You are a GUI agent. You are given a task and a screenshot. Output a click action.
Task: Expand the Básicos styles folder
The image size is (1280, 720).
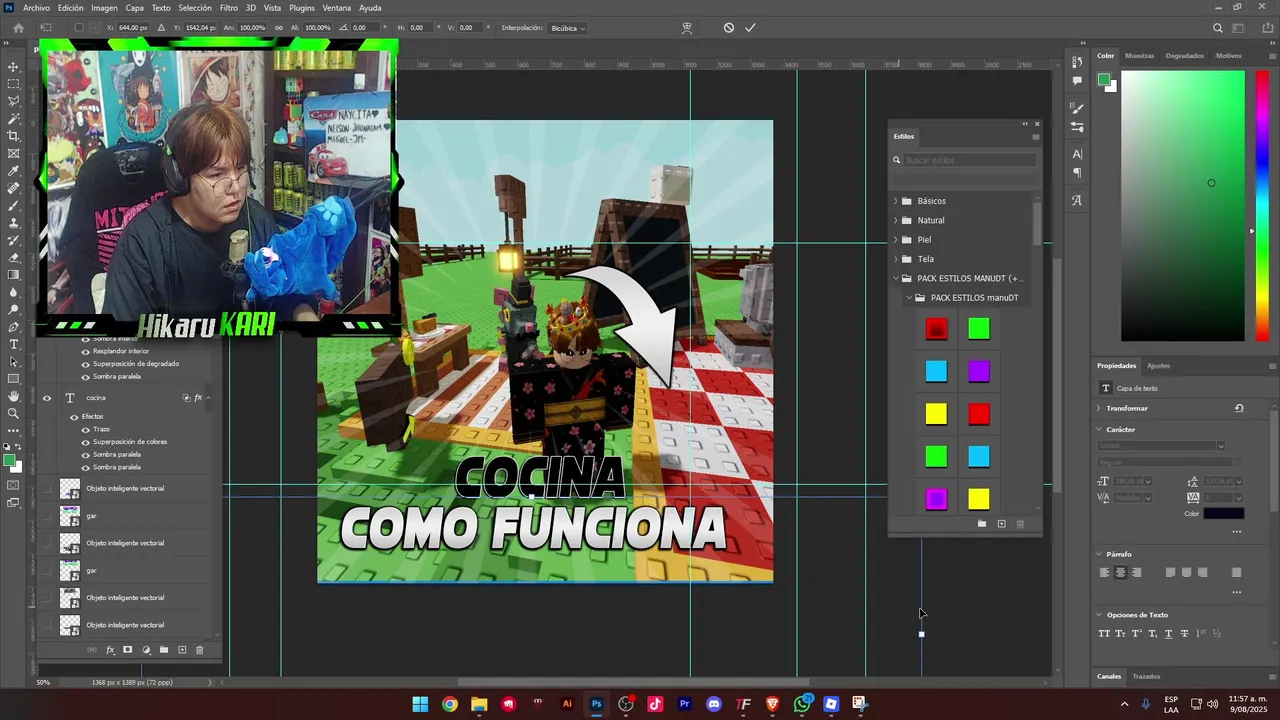pyautogui.click(x=895, y=201)
